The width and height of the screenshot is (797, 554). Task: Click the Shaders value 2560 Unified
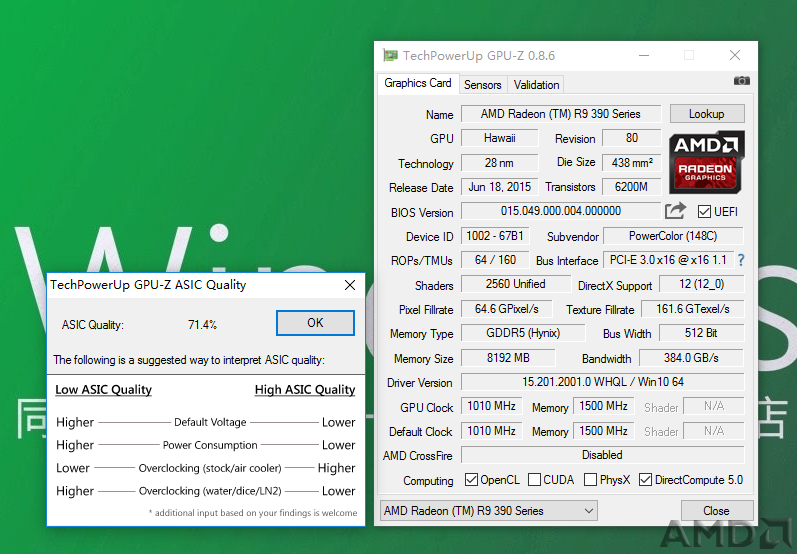(516, 284)
